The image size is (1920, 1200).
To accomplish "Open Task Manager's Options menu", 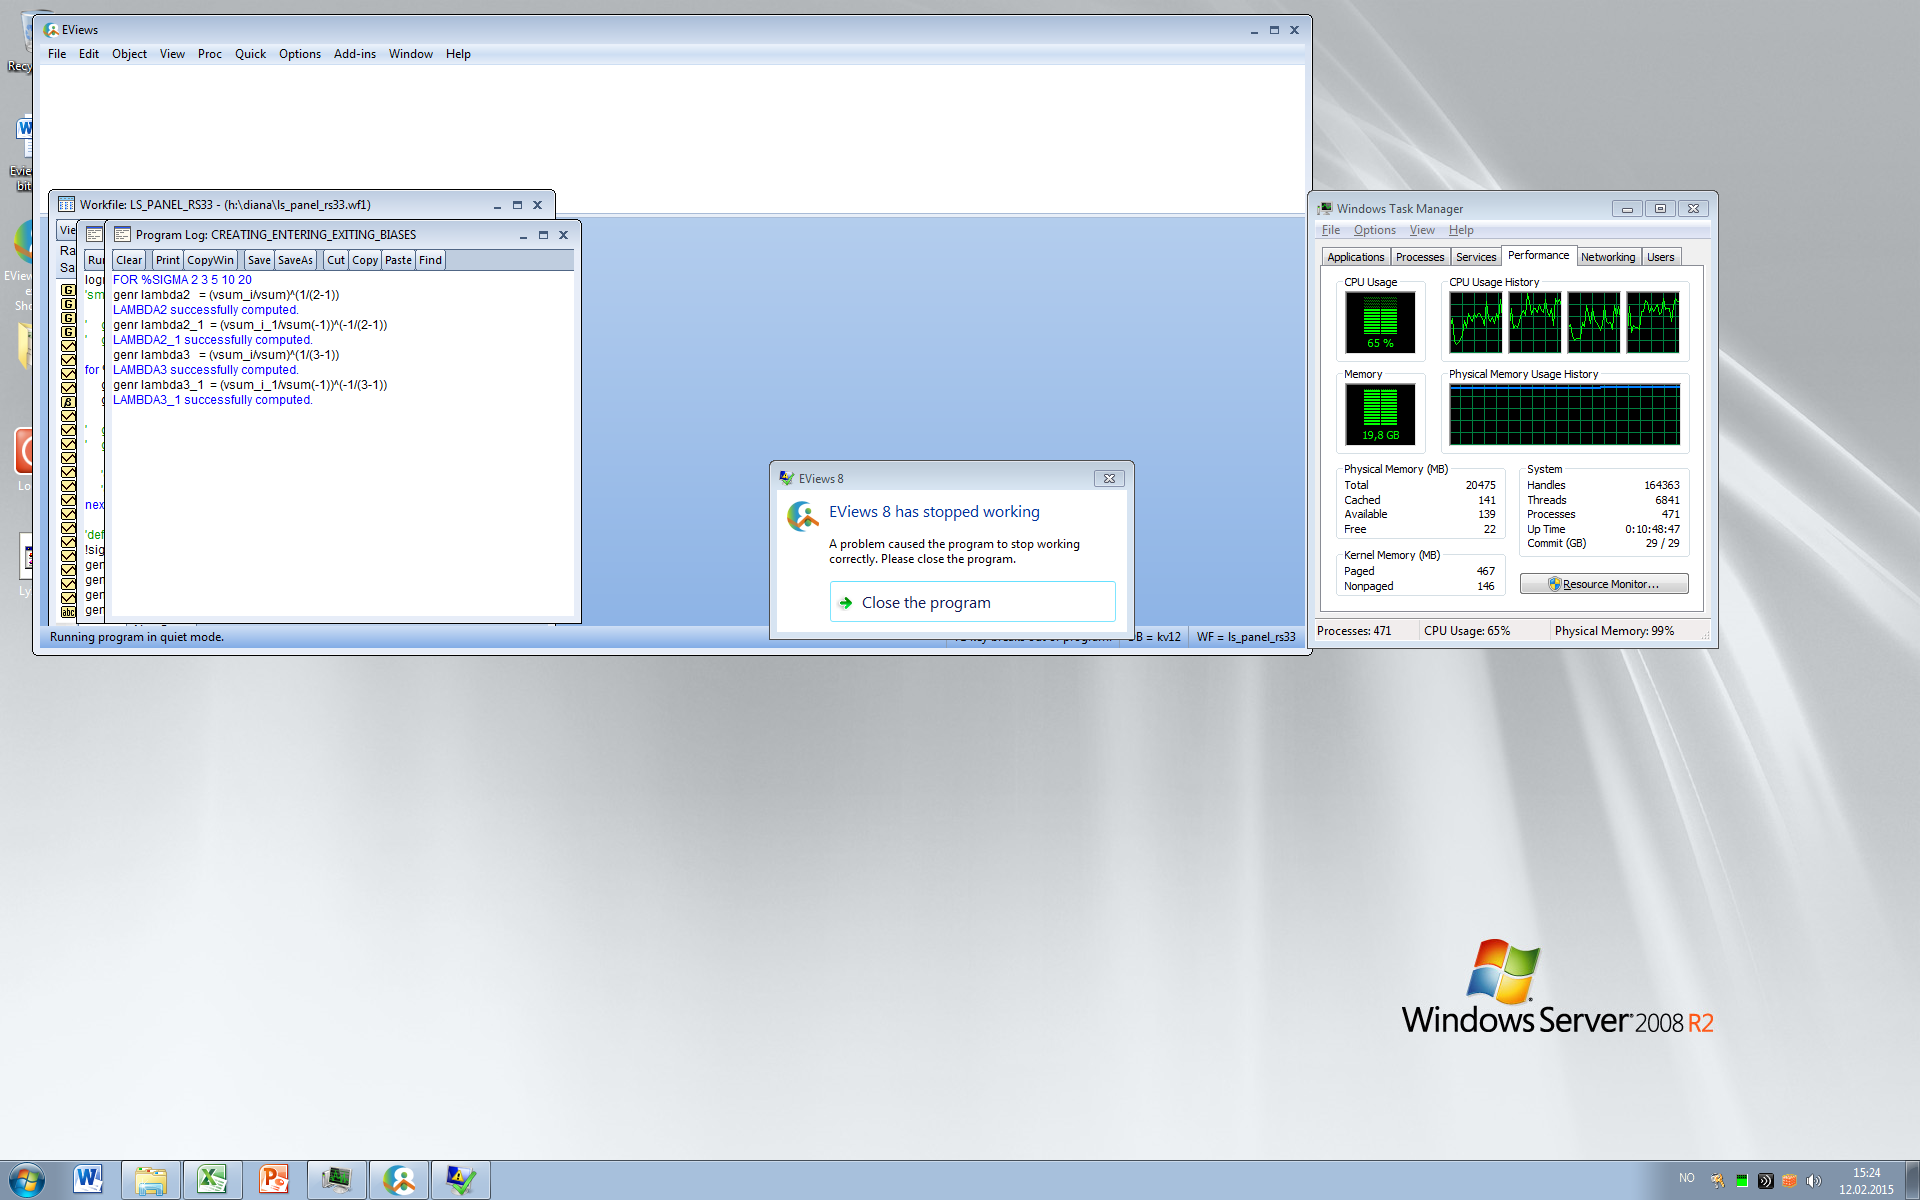I will coord(1375,230).
